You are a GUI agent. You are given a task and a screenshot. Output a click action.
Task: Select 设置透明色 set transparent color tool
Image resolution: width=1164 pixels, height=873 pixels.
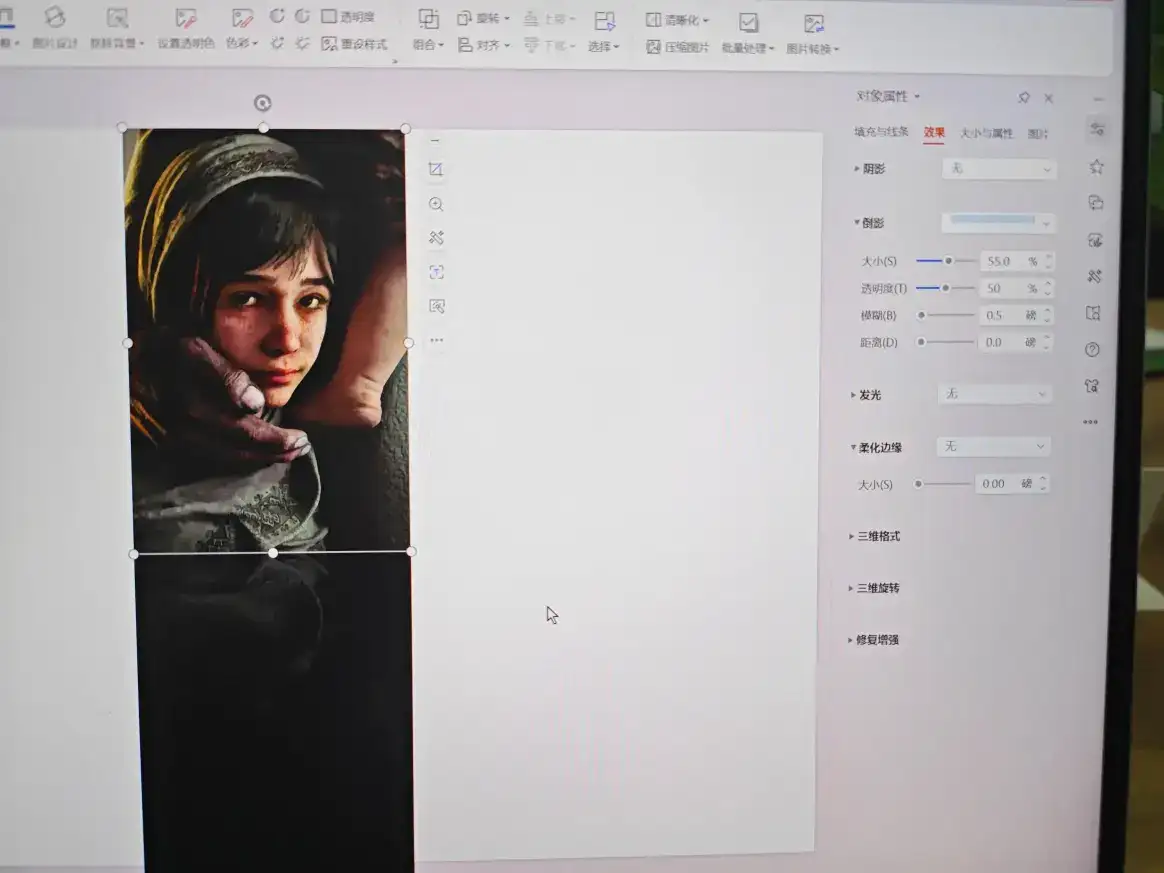186,28
